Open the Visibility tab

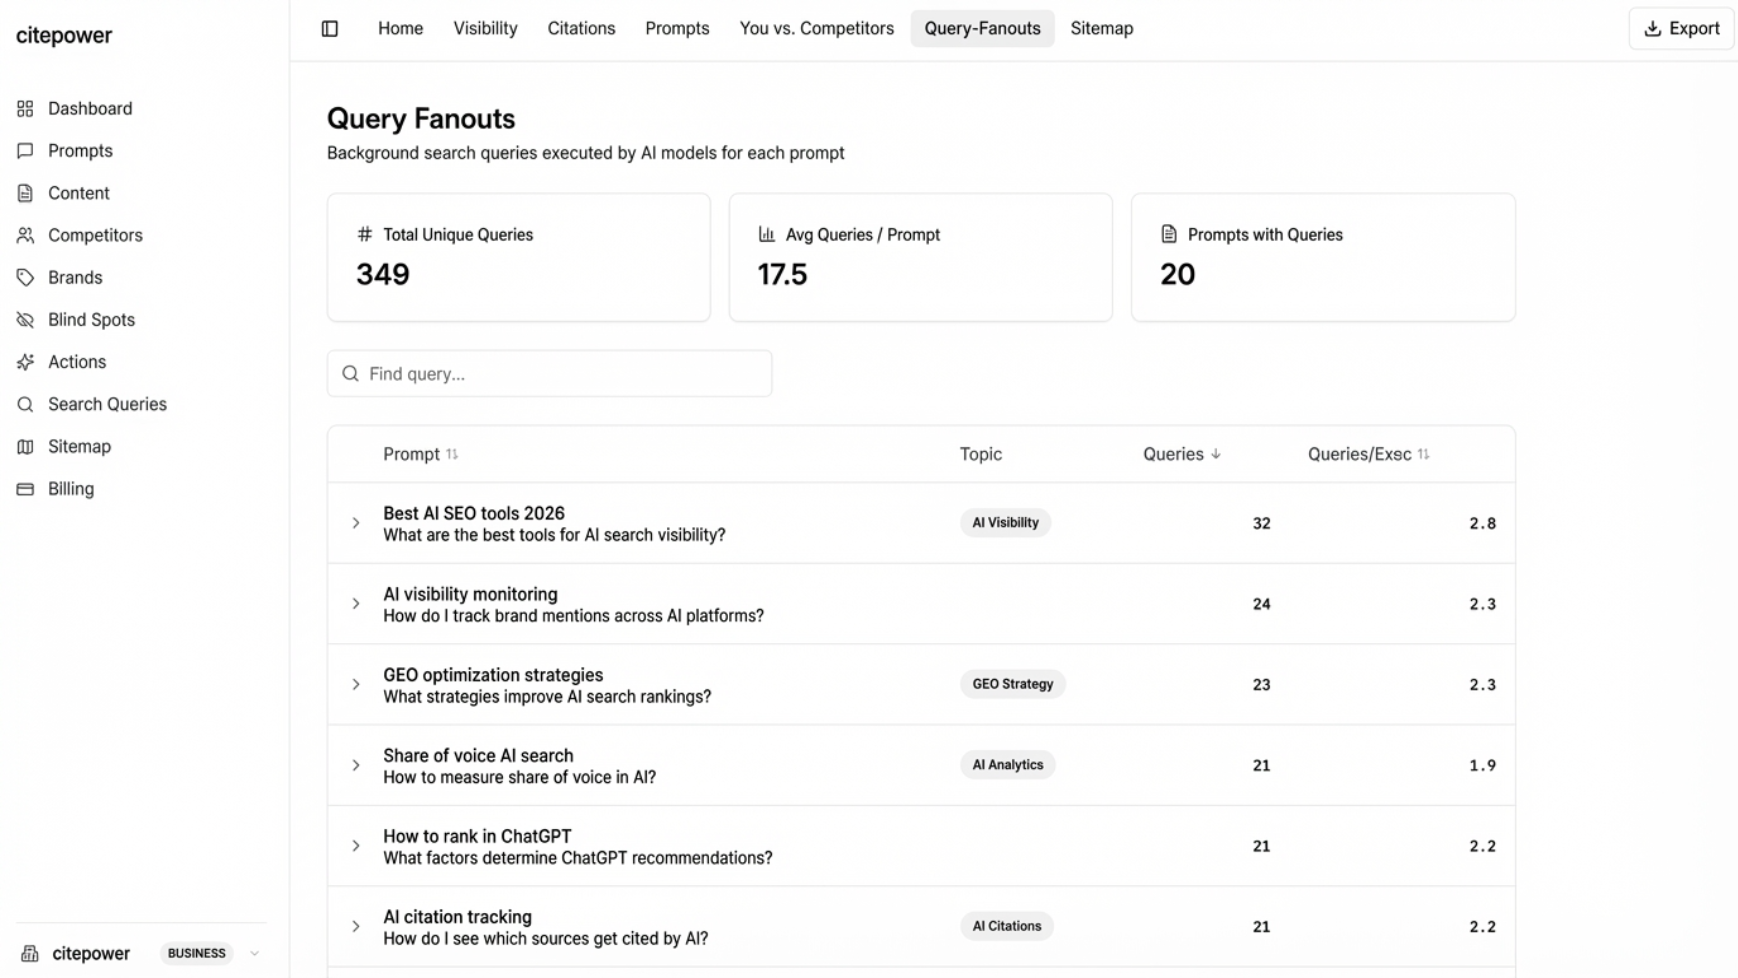485,29
